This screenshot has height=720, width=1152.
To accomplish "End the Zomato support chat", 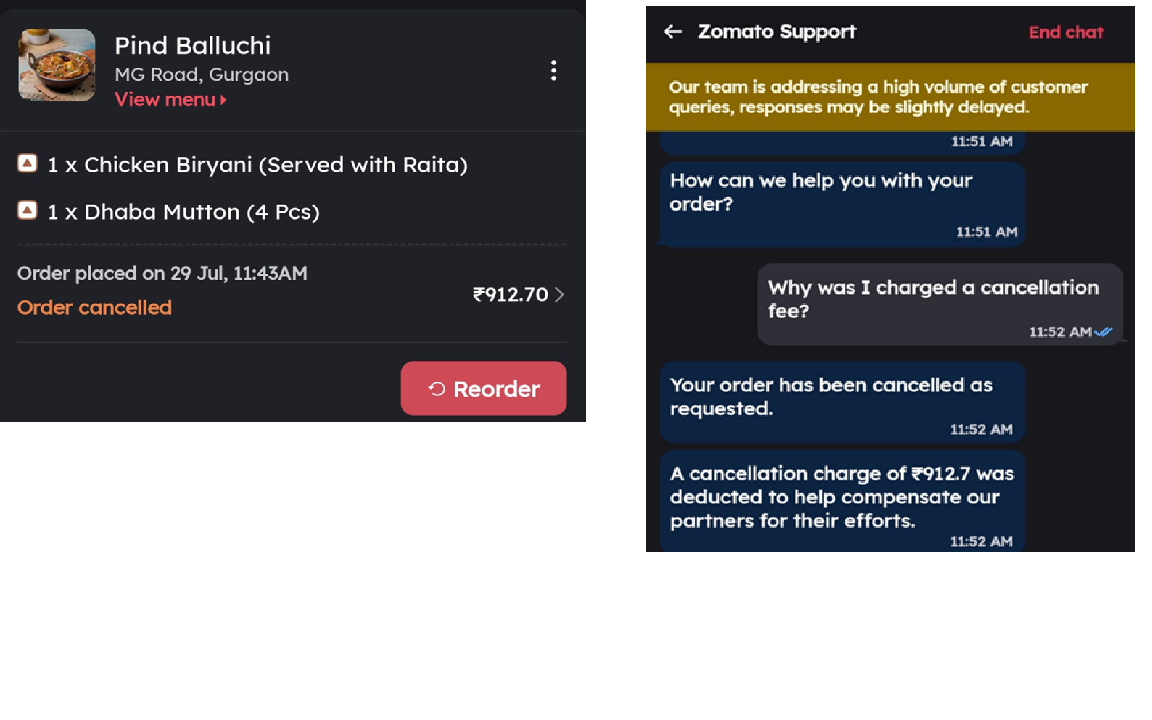I will pyautogui.click(x=1066, y=32).
